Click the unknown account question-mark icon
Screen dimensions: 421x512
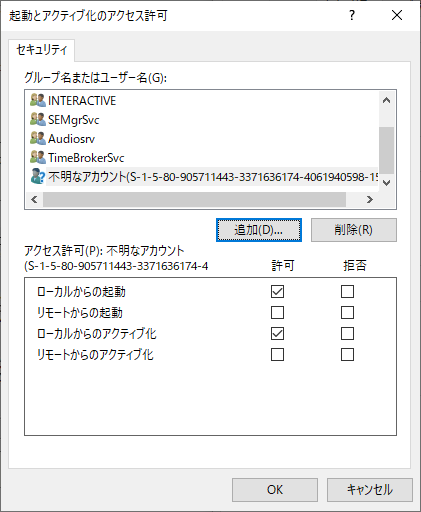[38, 176]
